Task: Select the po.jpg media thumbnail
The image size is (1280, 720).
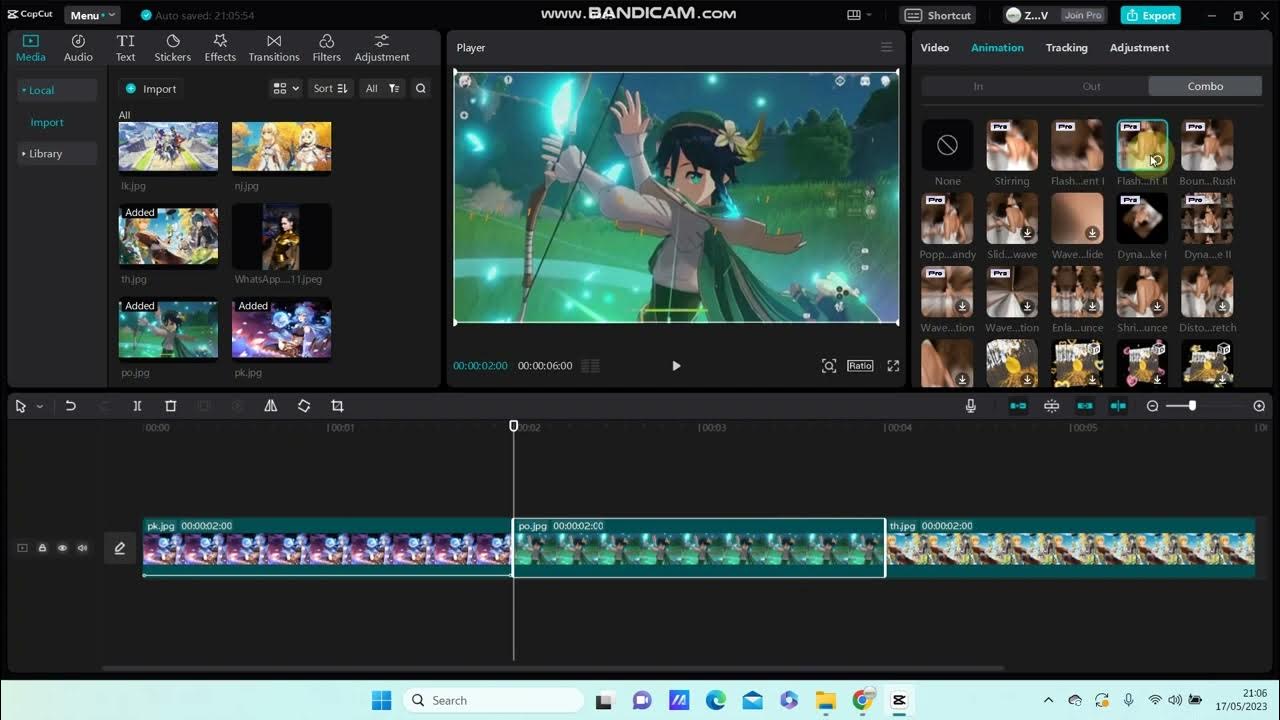Action: pyautogui.click(x=168, y=329)
